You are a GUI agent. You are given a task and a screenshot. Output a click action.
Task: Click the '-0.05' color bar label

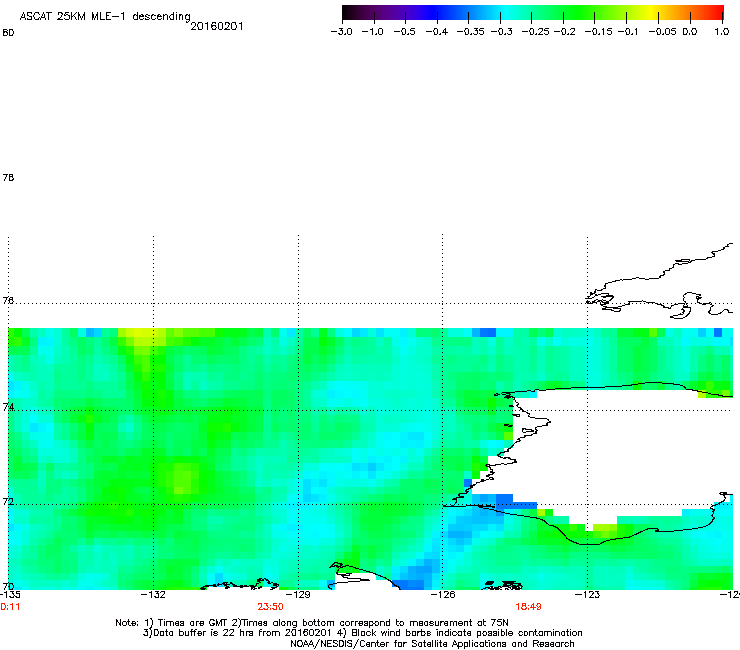[663, 32]
